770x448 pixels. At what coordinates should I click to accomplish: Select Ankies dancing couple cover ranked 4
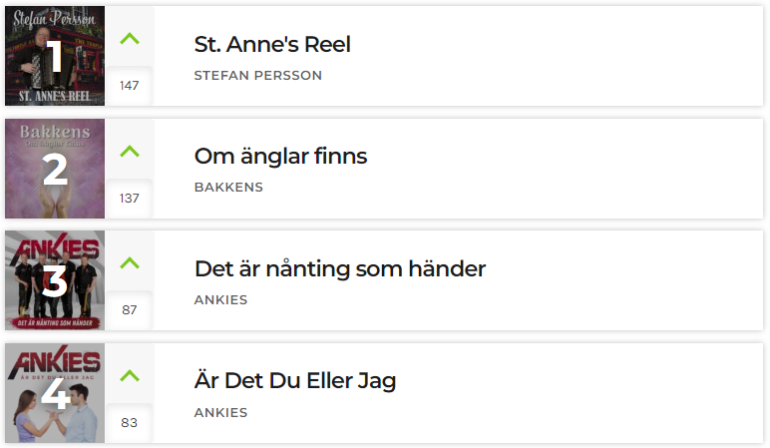[55, 393]
